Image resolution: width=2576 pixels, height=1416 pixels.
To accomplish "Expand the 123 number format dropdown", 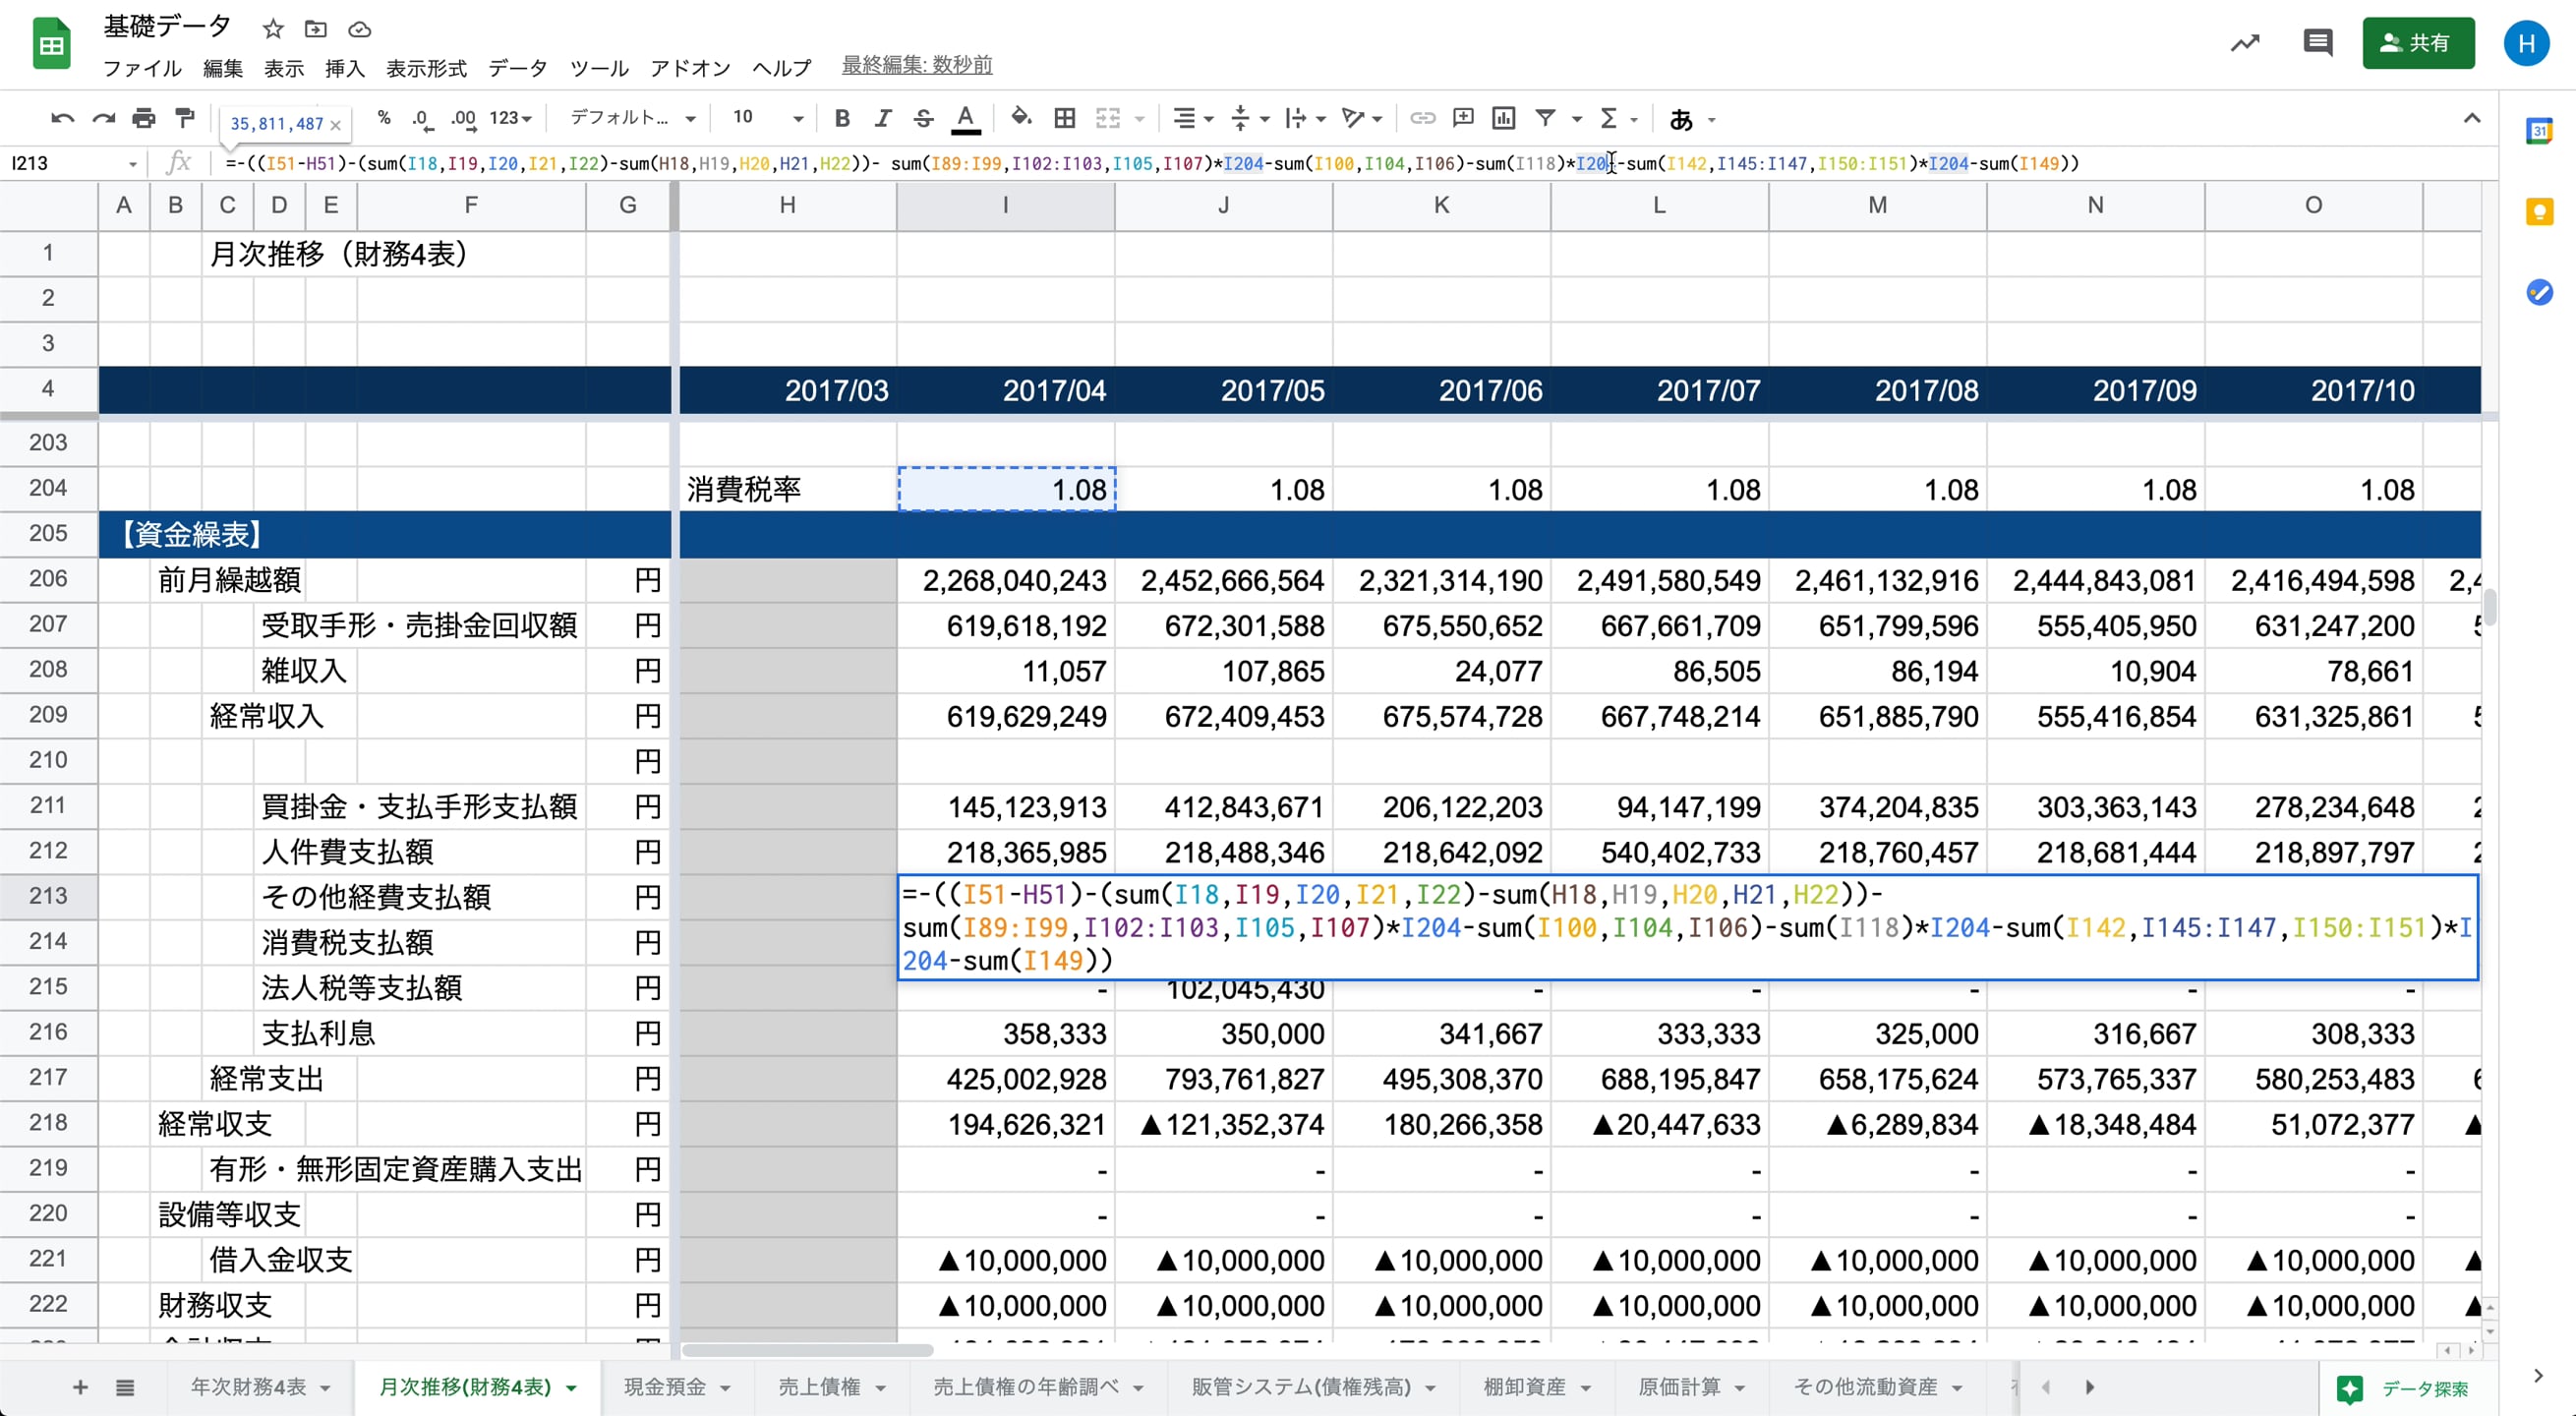I will (510, 119).
